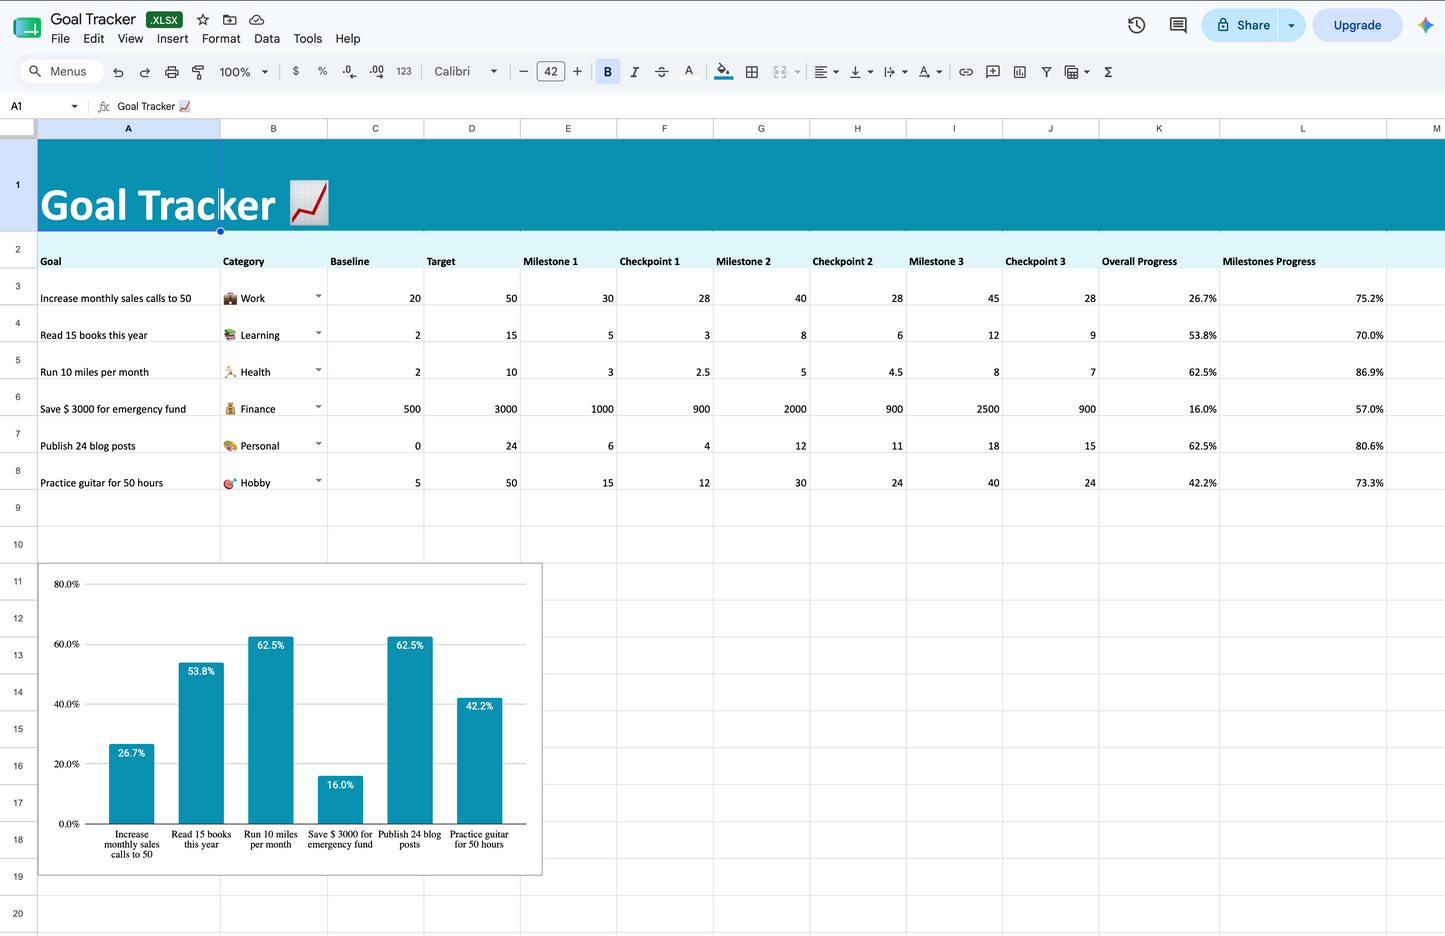
Task: Open the Tools menu
Action: click(308, 39)
